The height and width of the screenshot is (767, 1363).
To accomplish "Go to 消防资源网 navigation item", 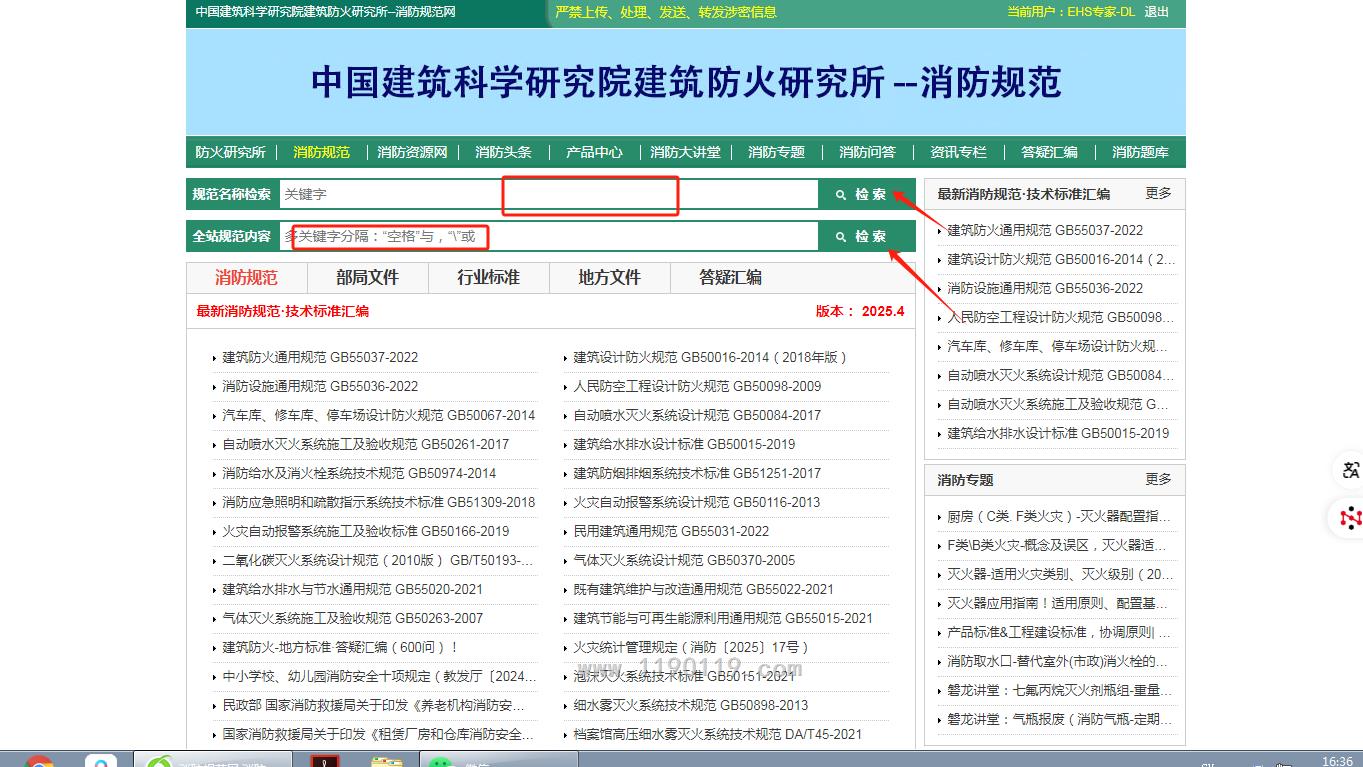I will pos(412,152).
